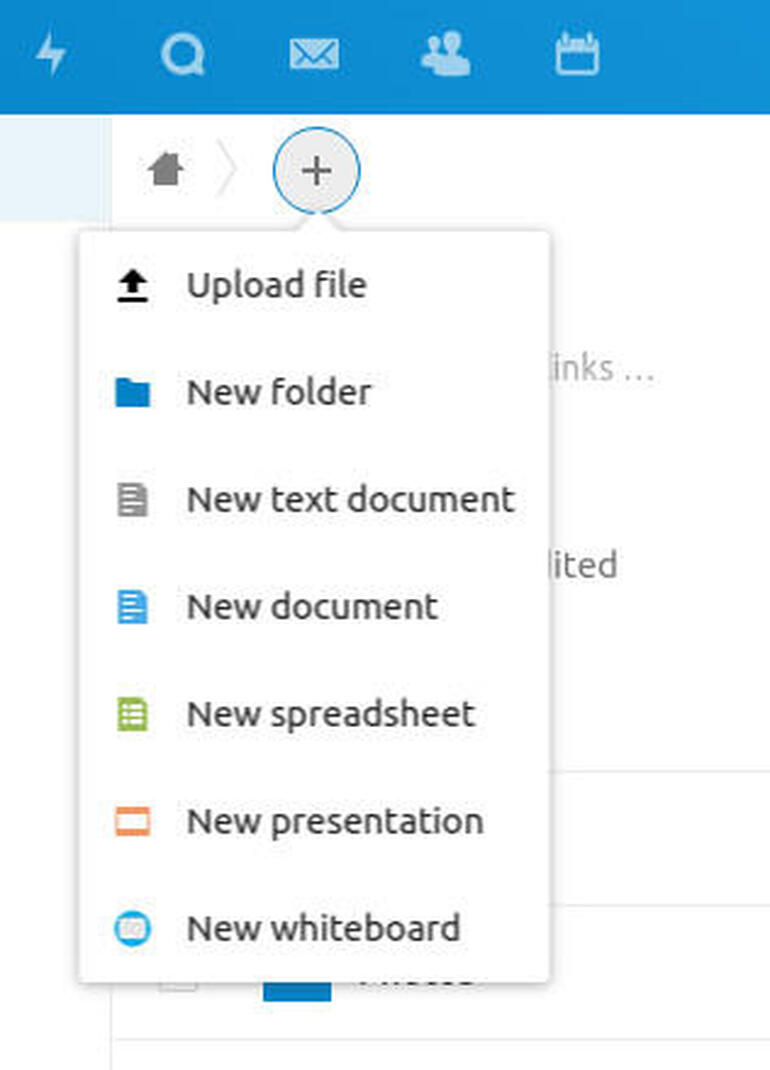The width and height of the screenshot is (770, 1070).
Task: Open the Activity lightning bolt icon
Action: tap(51, 55)
